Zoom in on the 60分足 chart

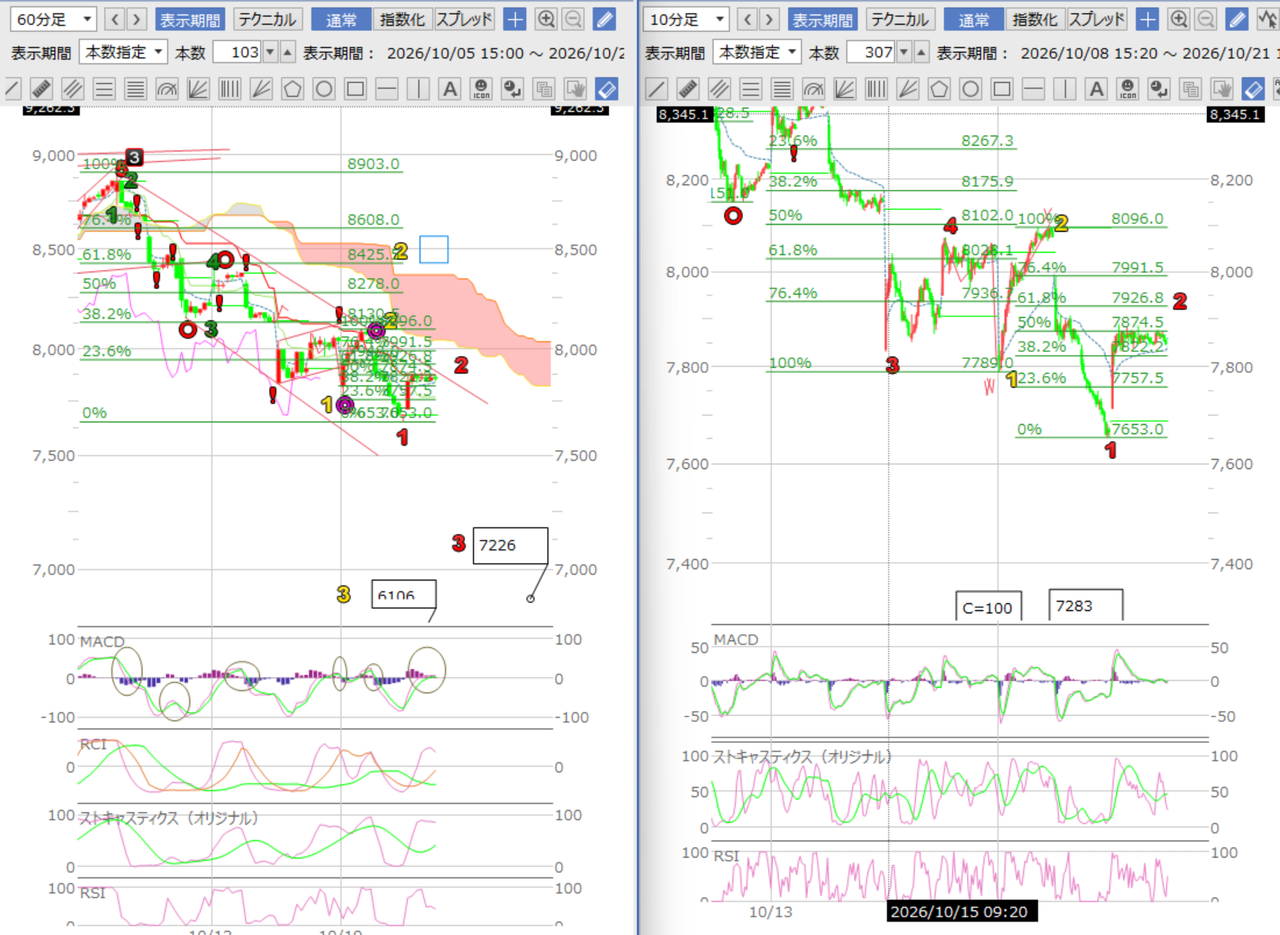pyautogui.click(x=546, y=19)
